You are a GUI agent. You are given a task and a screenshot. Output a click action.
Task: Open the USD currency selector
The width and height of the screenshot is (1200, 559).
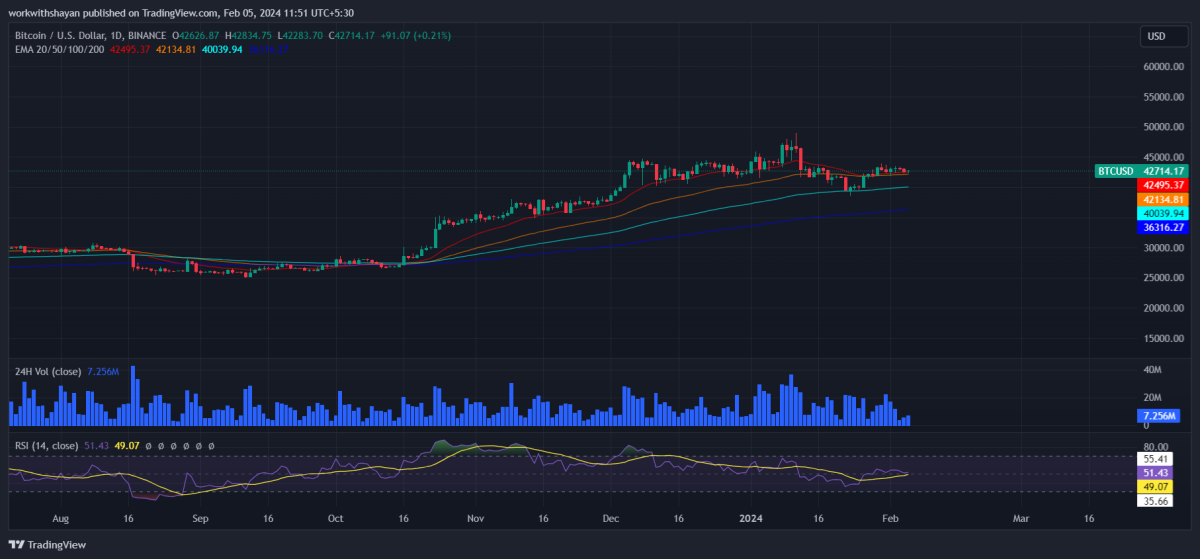(1156, 36)
